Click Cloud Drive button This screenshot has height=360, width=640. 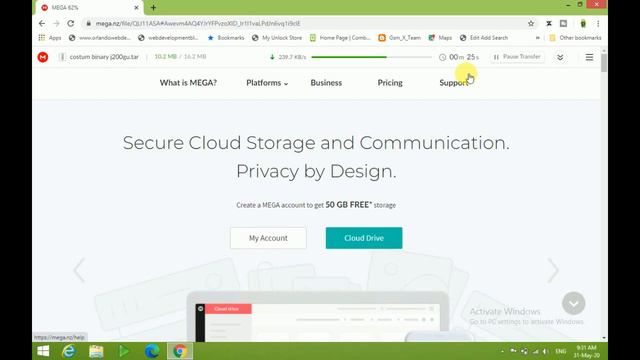tap(364, 238)
